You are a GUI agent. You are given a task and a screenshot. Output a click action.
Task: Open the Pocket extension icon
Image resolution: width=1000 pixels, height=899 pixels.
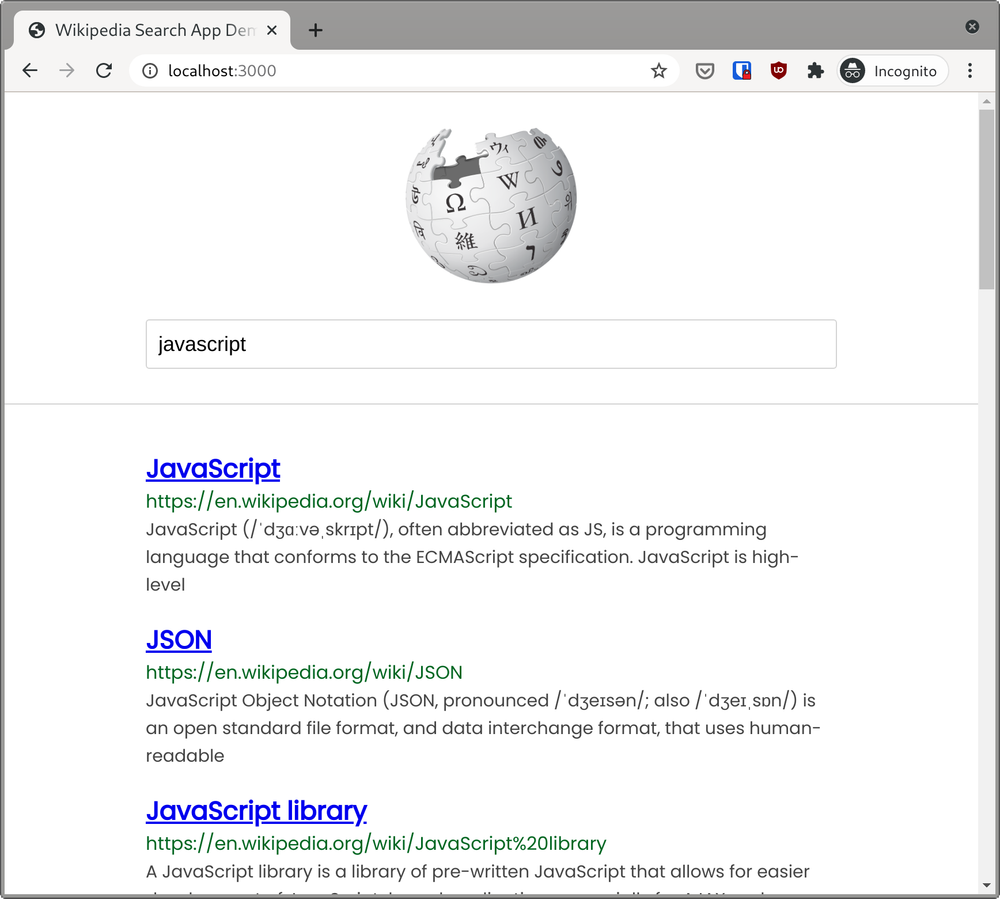705,71
